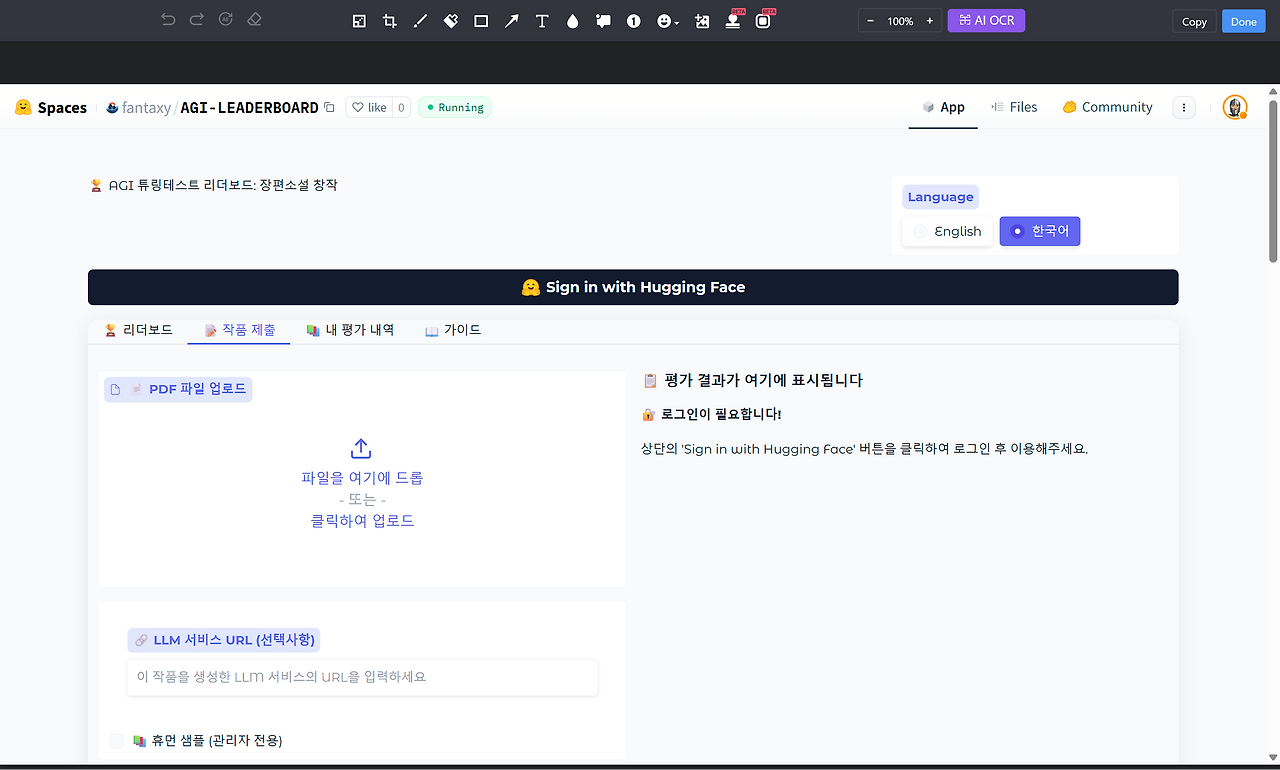Click the Running status badge

(455, 107)
